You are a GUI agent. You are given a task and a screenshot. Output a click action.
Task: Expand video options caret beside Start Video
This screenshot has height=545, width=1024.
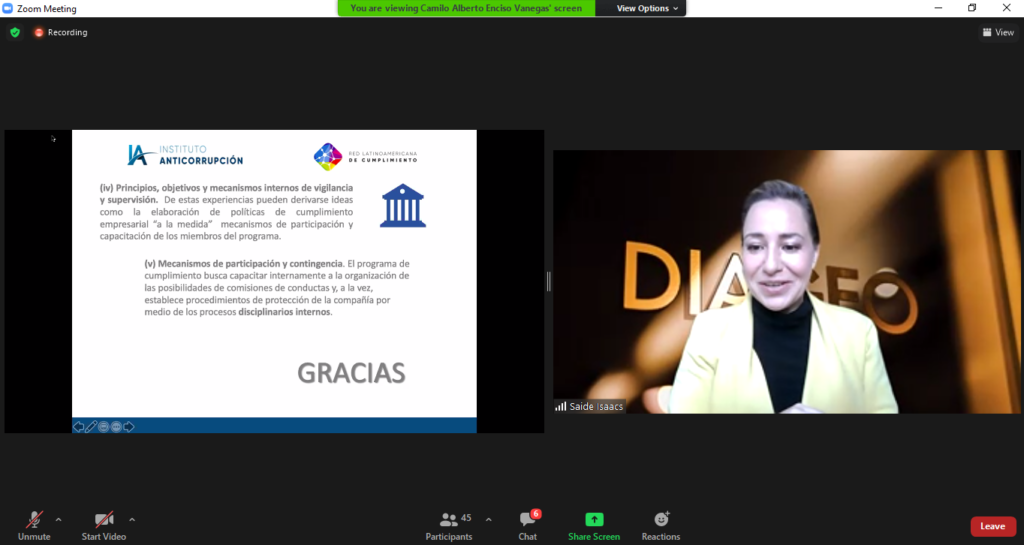click(132, 519)
